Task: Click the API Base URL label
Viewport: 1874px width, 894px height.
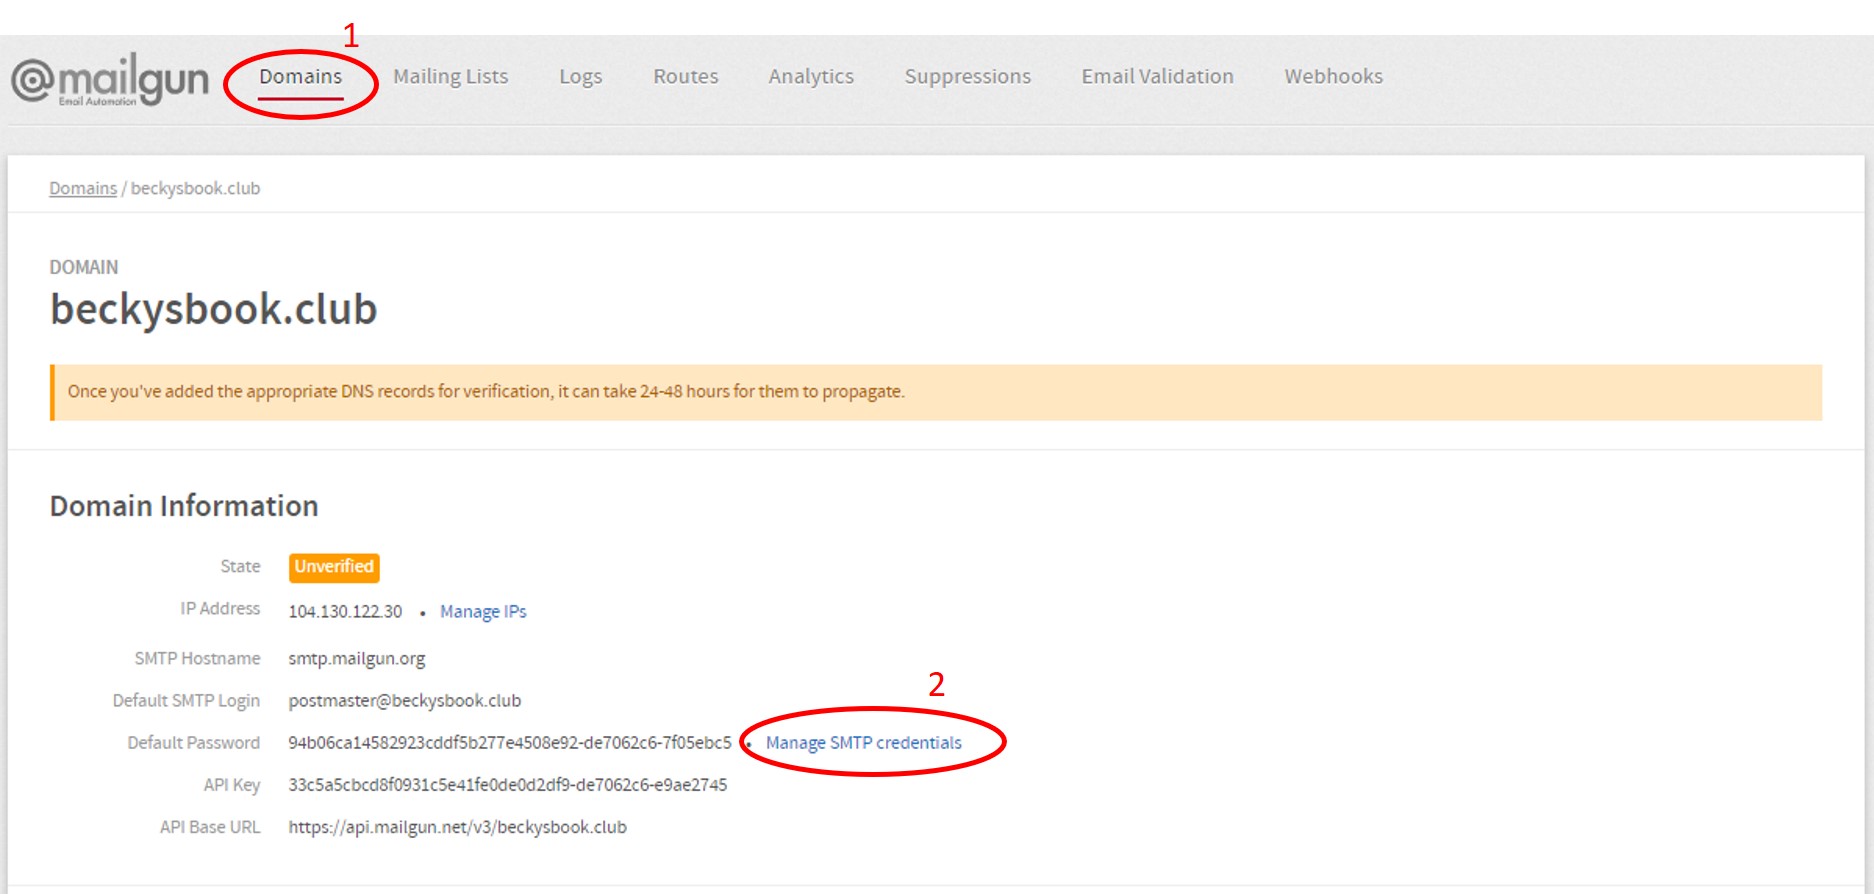Action: [210, 827]
